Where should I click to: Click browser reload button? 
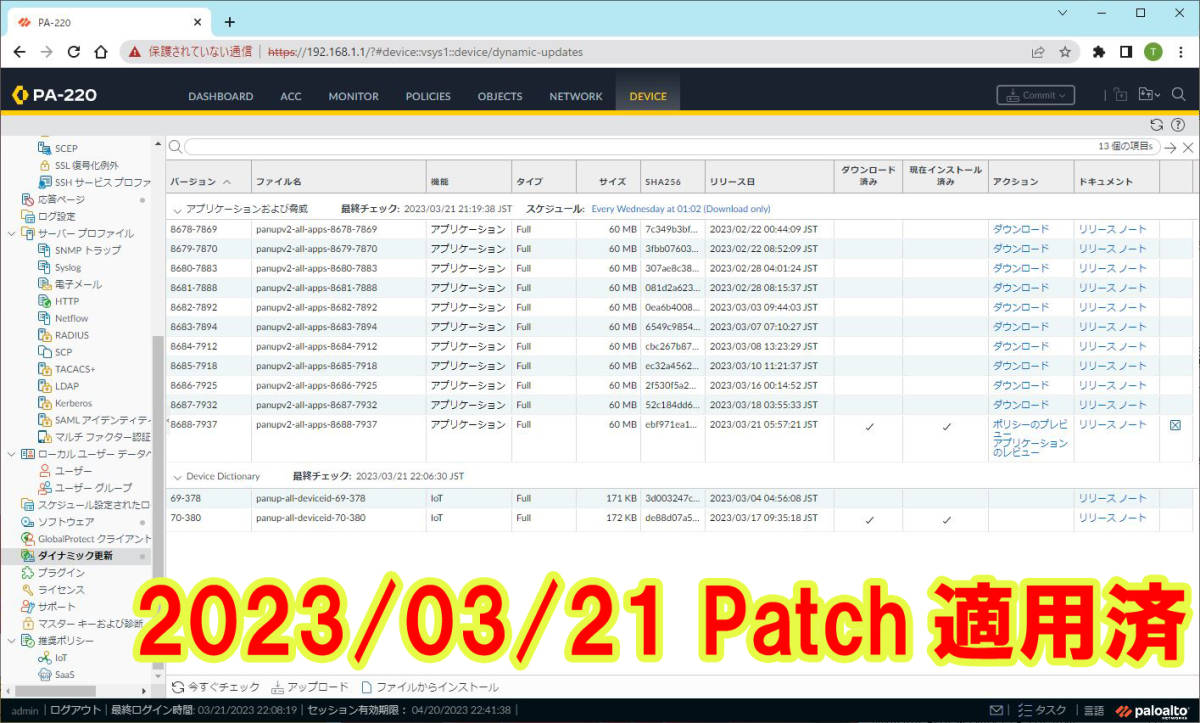(x=73, y=52)
